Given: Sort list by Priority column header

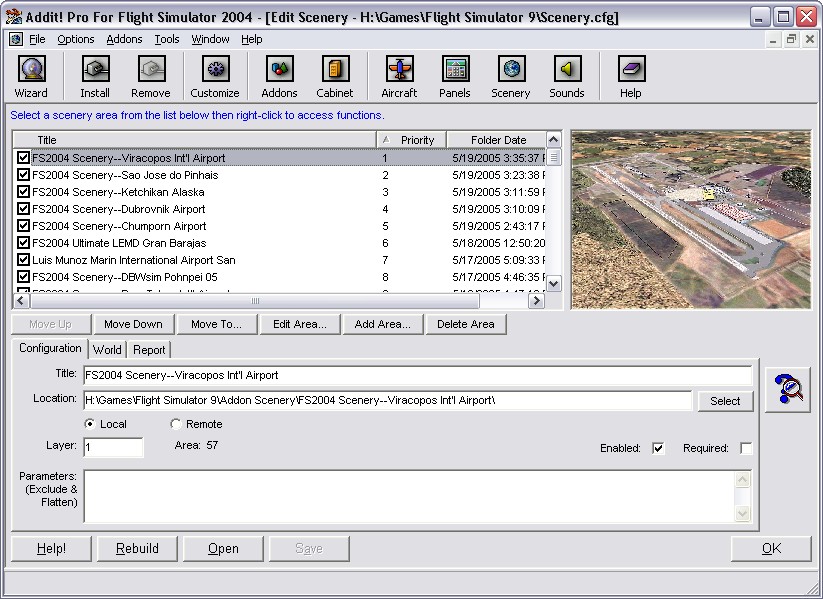Looking at the screenshot, I should click(x=412, y=140).
